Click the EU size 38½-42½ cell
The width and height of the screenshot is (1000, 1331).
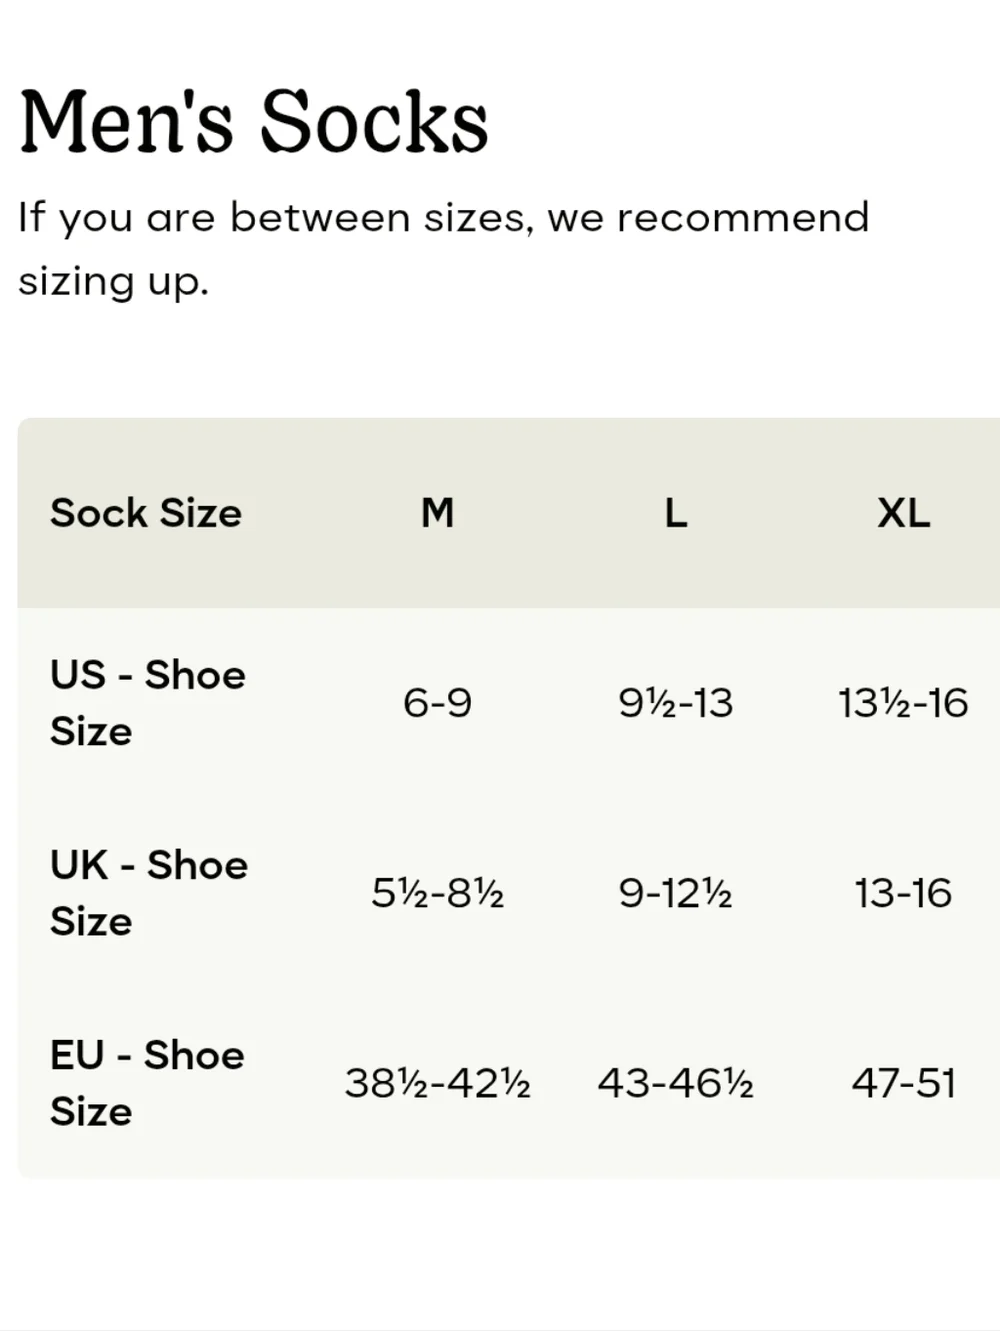pos(437,1083)
